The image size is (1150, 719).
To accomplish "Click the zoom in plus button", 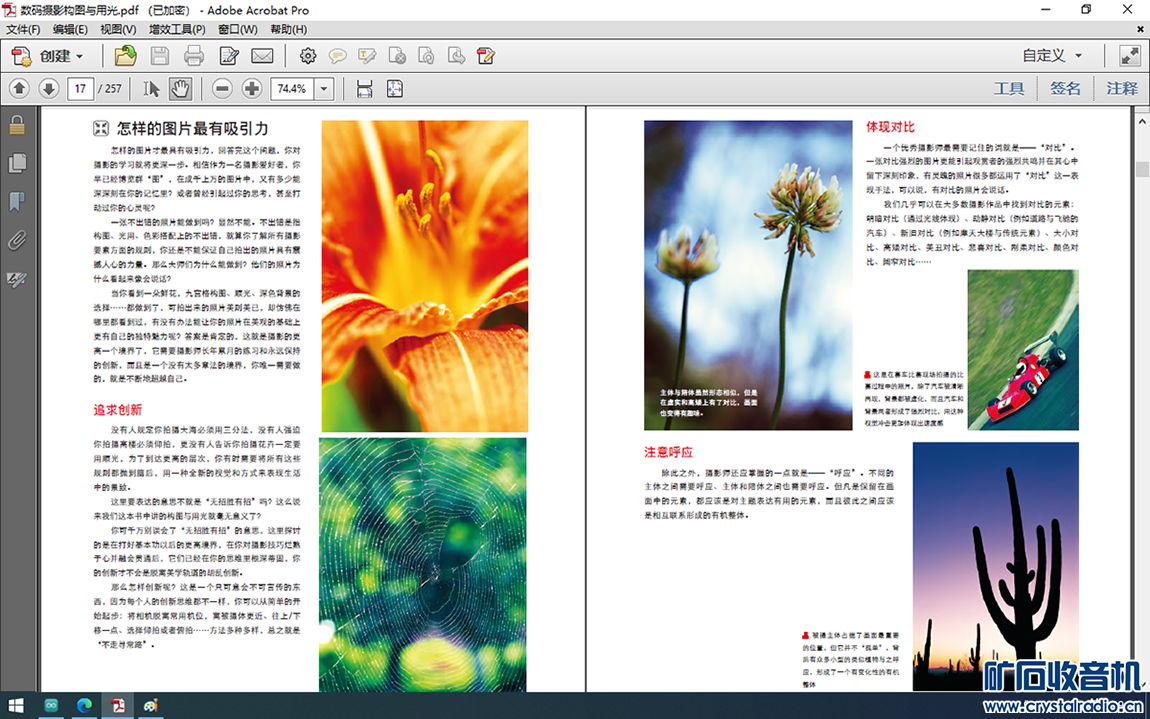I will [252, 89].
